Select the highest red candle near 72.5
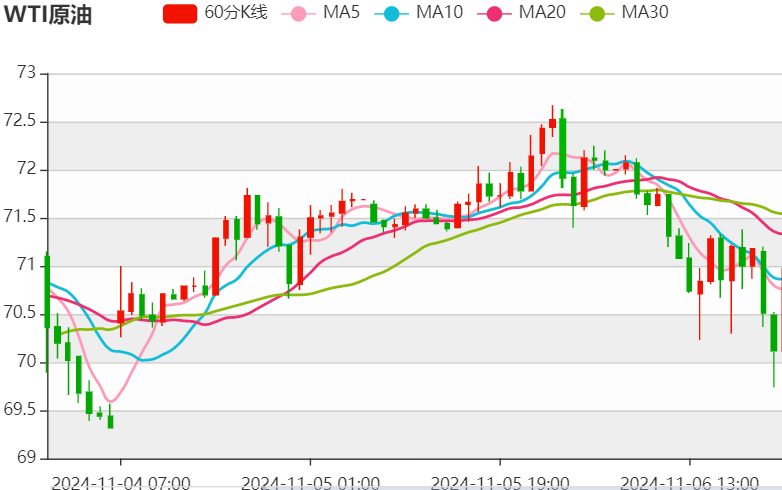 (552, 123)
